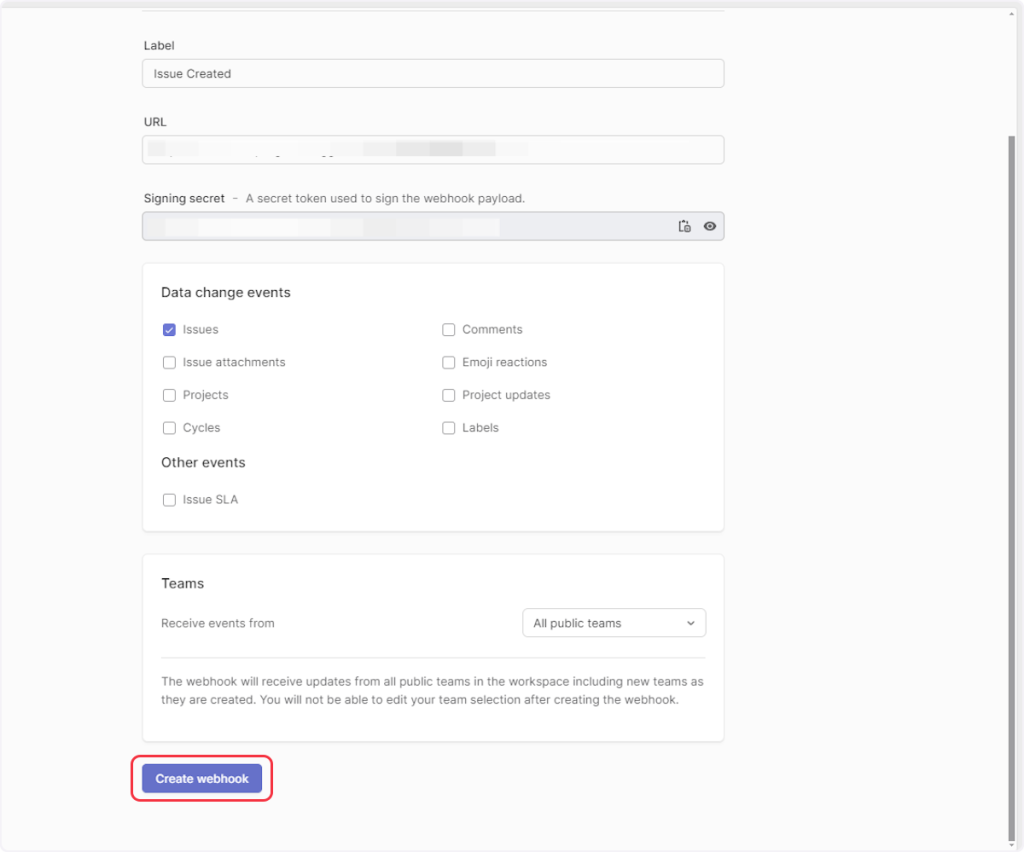The height and width of the screenshot is (852, 1024).
Task: Click the 'Signing secret' field label
Action: tap(184, 198)
